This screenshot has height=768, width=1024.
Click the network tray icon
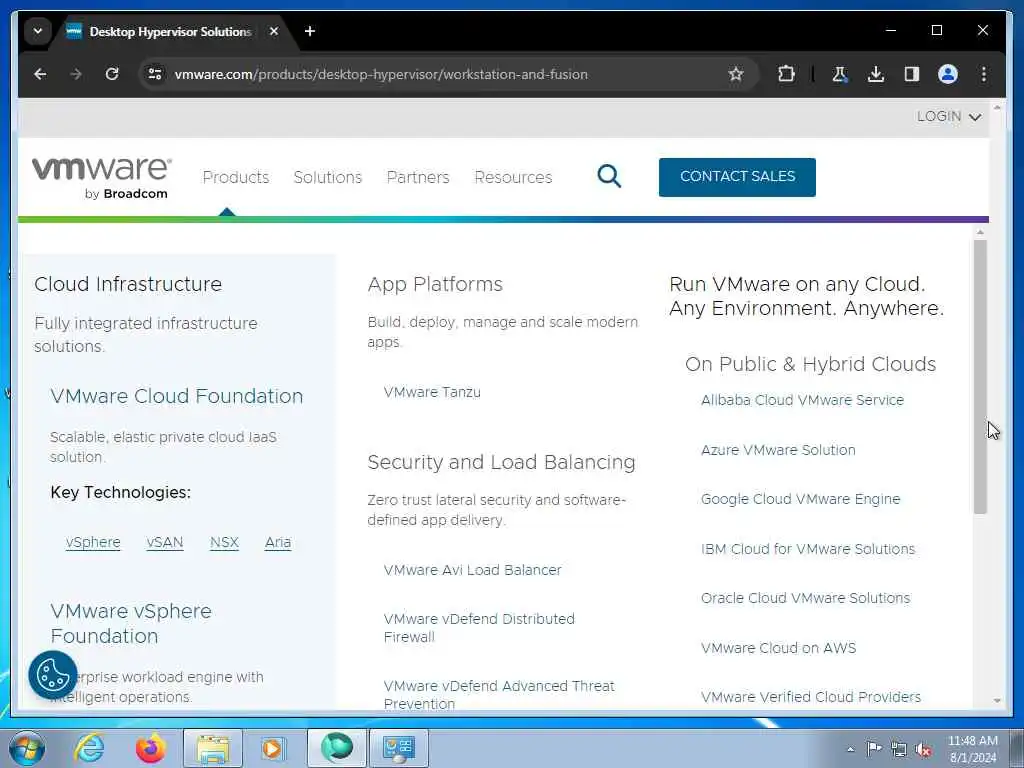pos(899,749)
